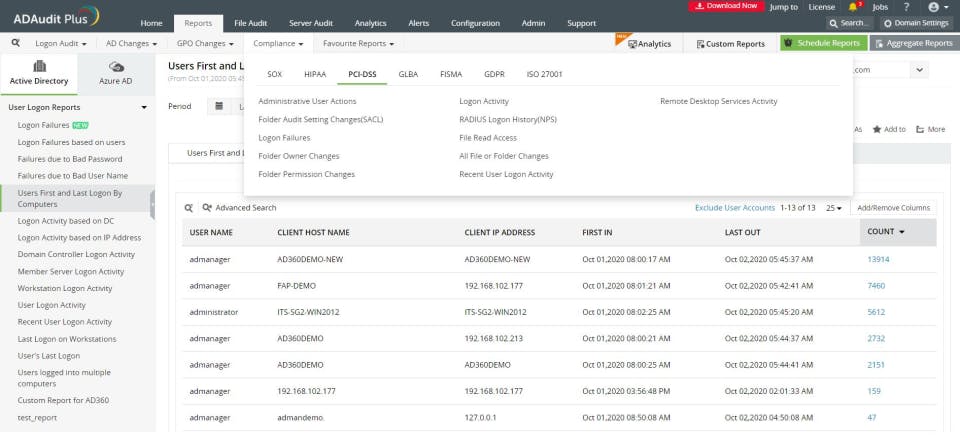Switch to the HIPAA compliance tab
Viewport: 960px width, 435px height.
(x=315, y=74)
